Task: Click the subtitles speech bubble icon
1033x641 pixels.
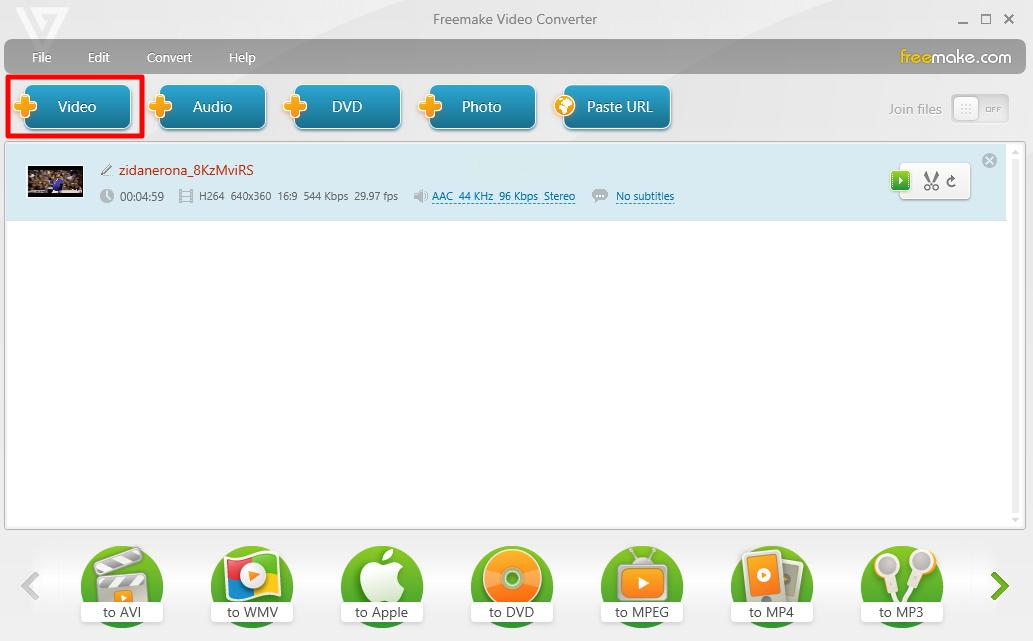Action: 600,196
